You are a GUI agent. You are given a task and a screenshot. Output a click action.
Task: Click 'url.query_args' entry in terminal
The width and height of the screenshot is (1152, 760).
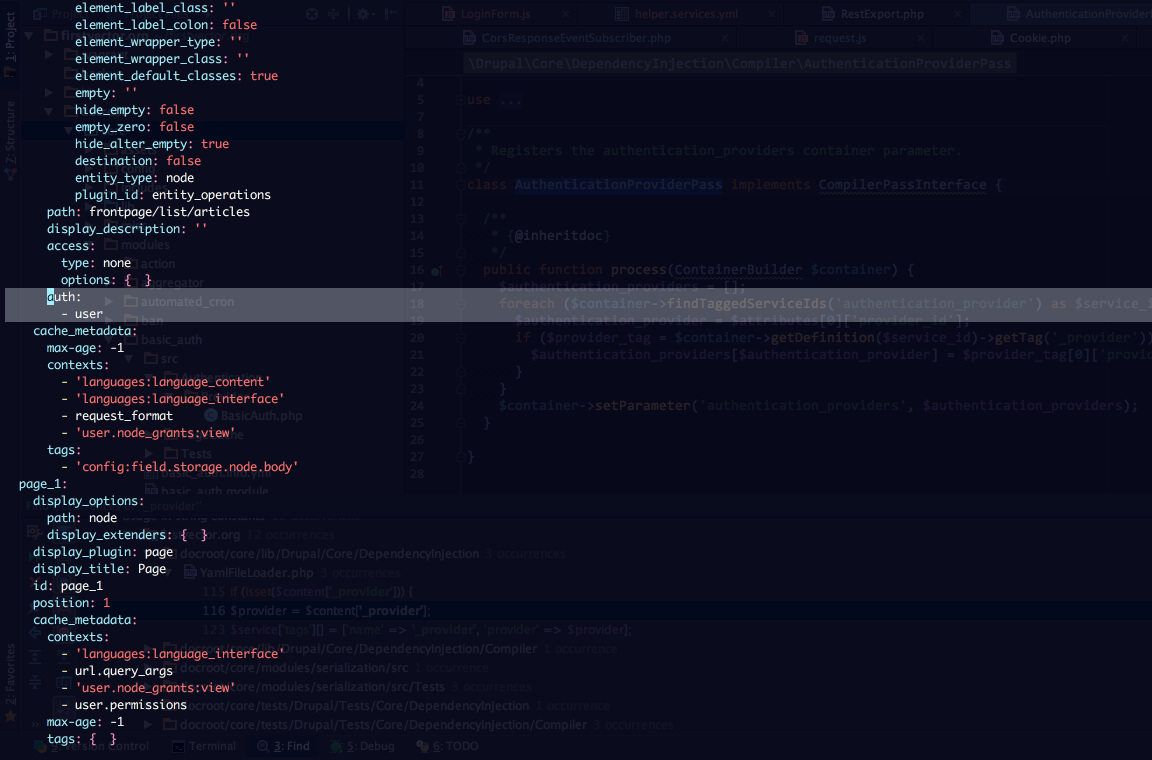(x=123, y=671)
